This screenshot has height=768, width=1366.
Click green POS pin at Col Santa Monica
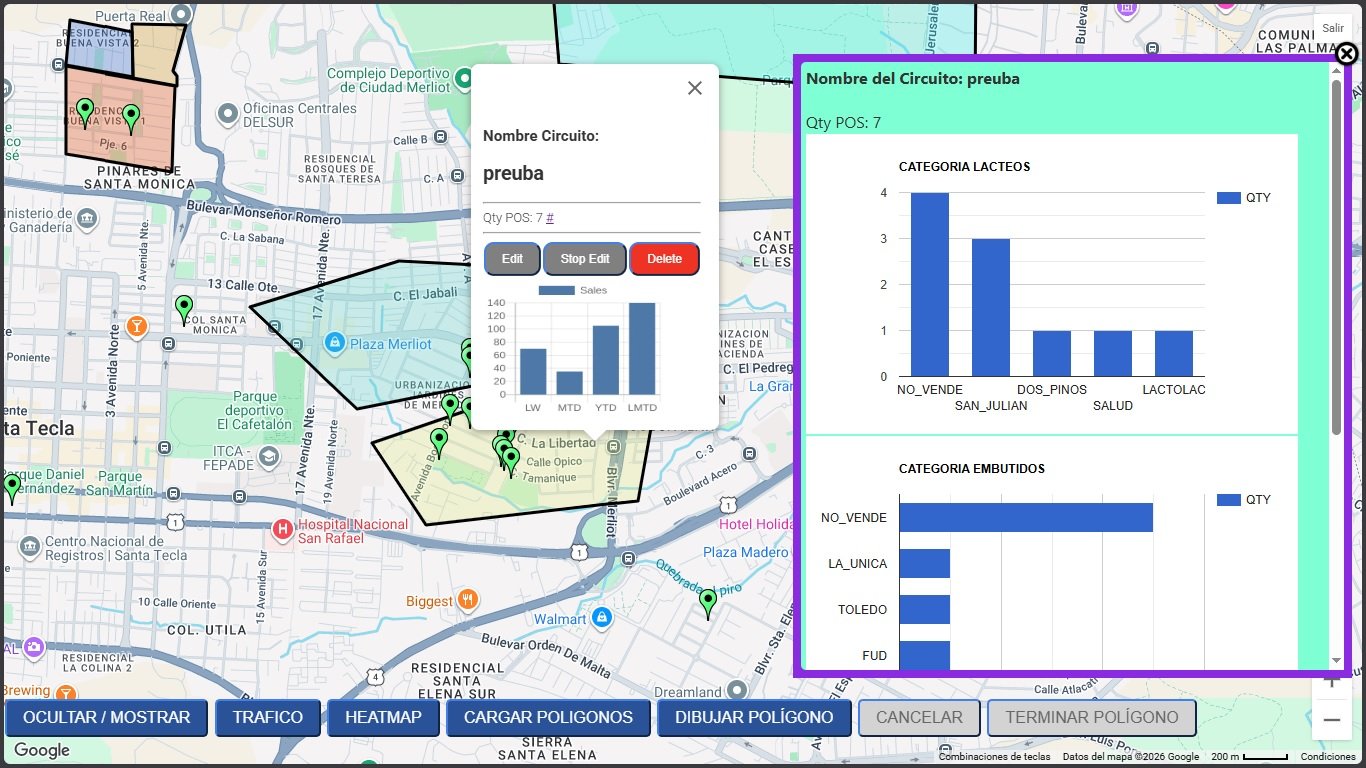click(183, 310)
